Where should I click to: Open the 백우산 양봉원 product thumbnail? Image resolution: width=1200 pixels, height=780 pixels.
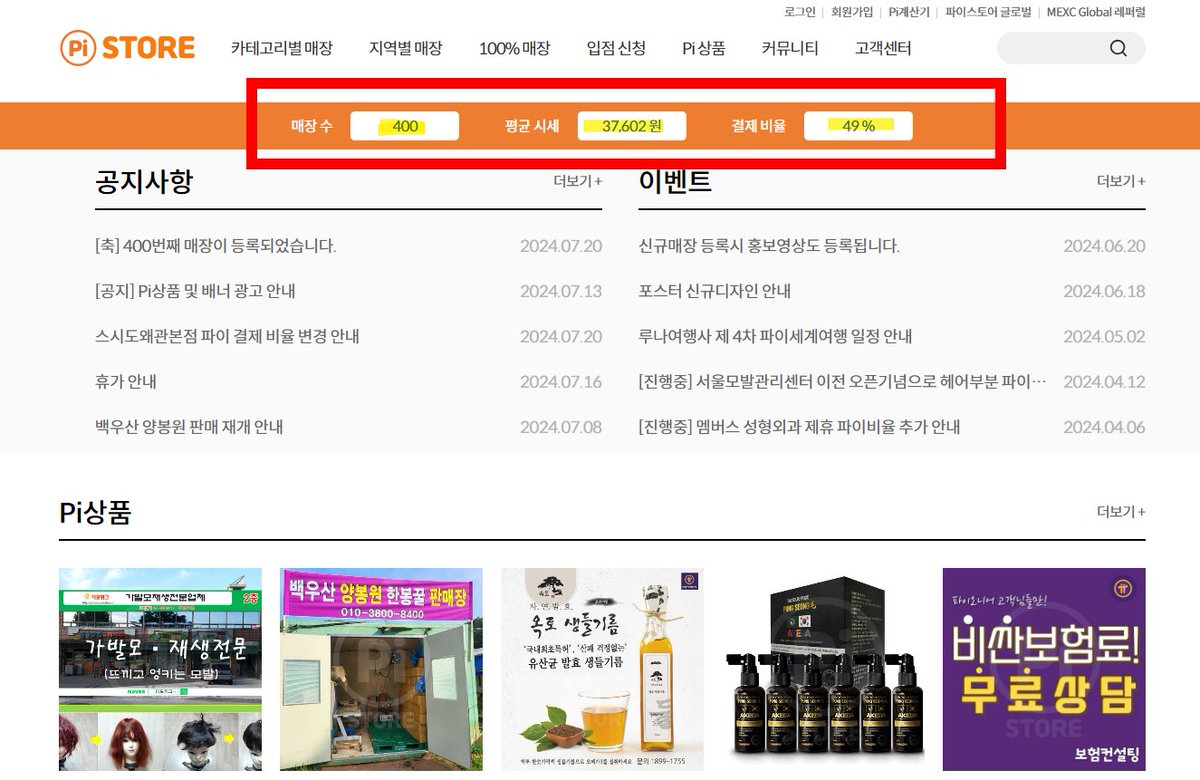(x=381, y=670)
